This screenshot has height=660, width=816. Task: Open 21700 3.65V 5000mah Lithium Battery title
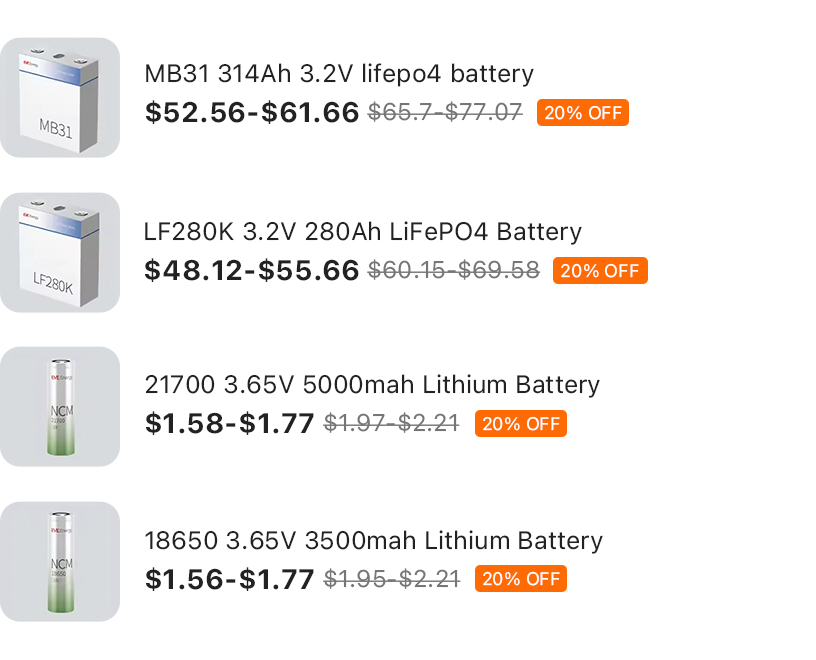coord(372,385)
